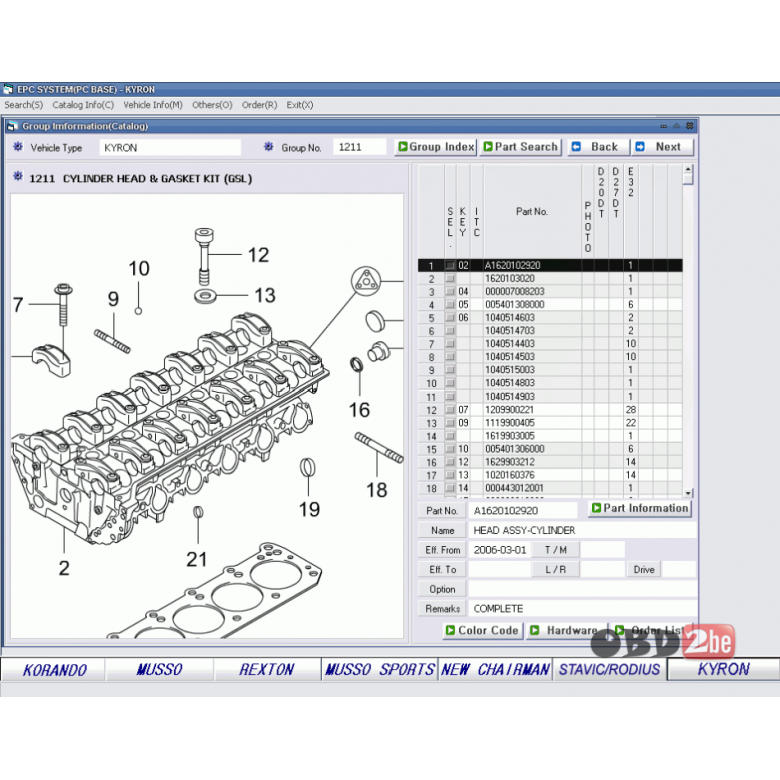Click the T / M label button

556,550
